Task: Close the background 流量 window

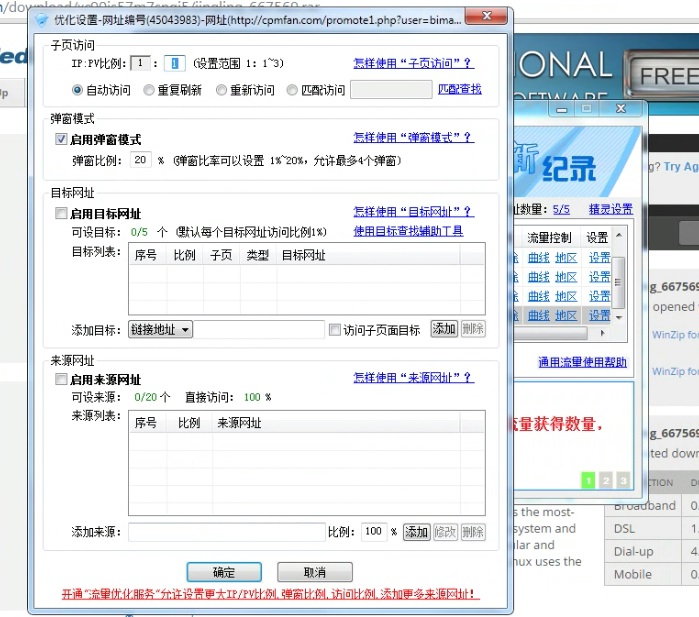Action: pos(621,108)
